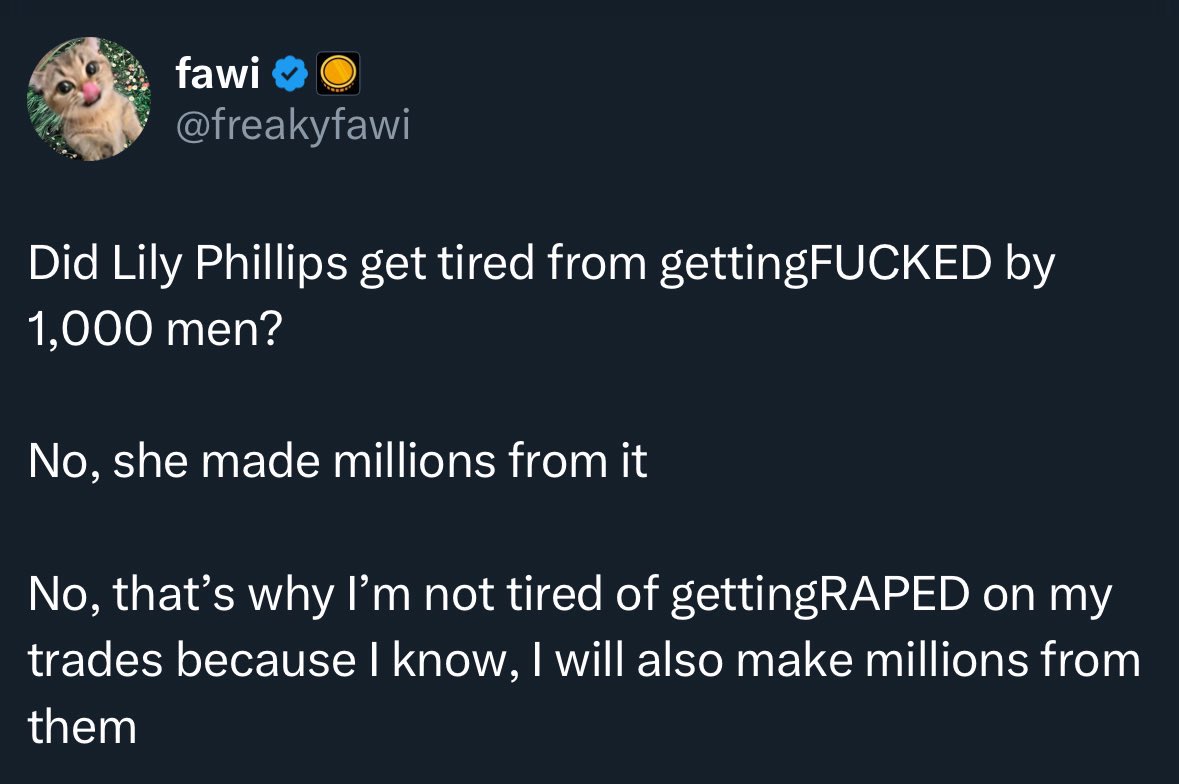Click the word "made" in second paragraph
The height and width of the screenshot is (784, 1179).
259,460
